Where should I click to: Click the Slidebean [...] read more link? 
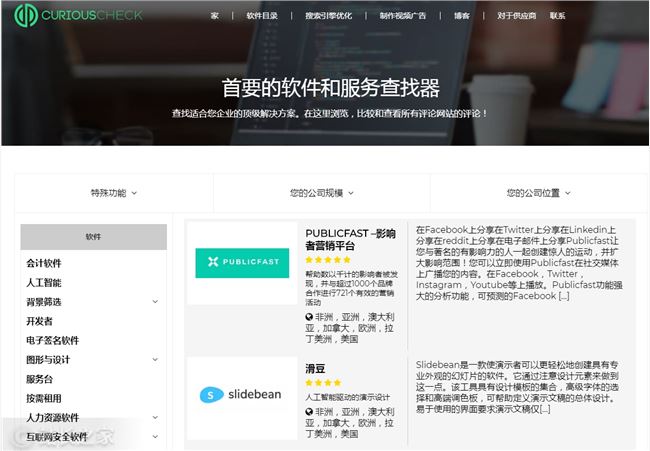pyautogui.click(x=545, y=409)
